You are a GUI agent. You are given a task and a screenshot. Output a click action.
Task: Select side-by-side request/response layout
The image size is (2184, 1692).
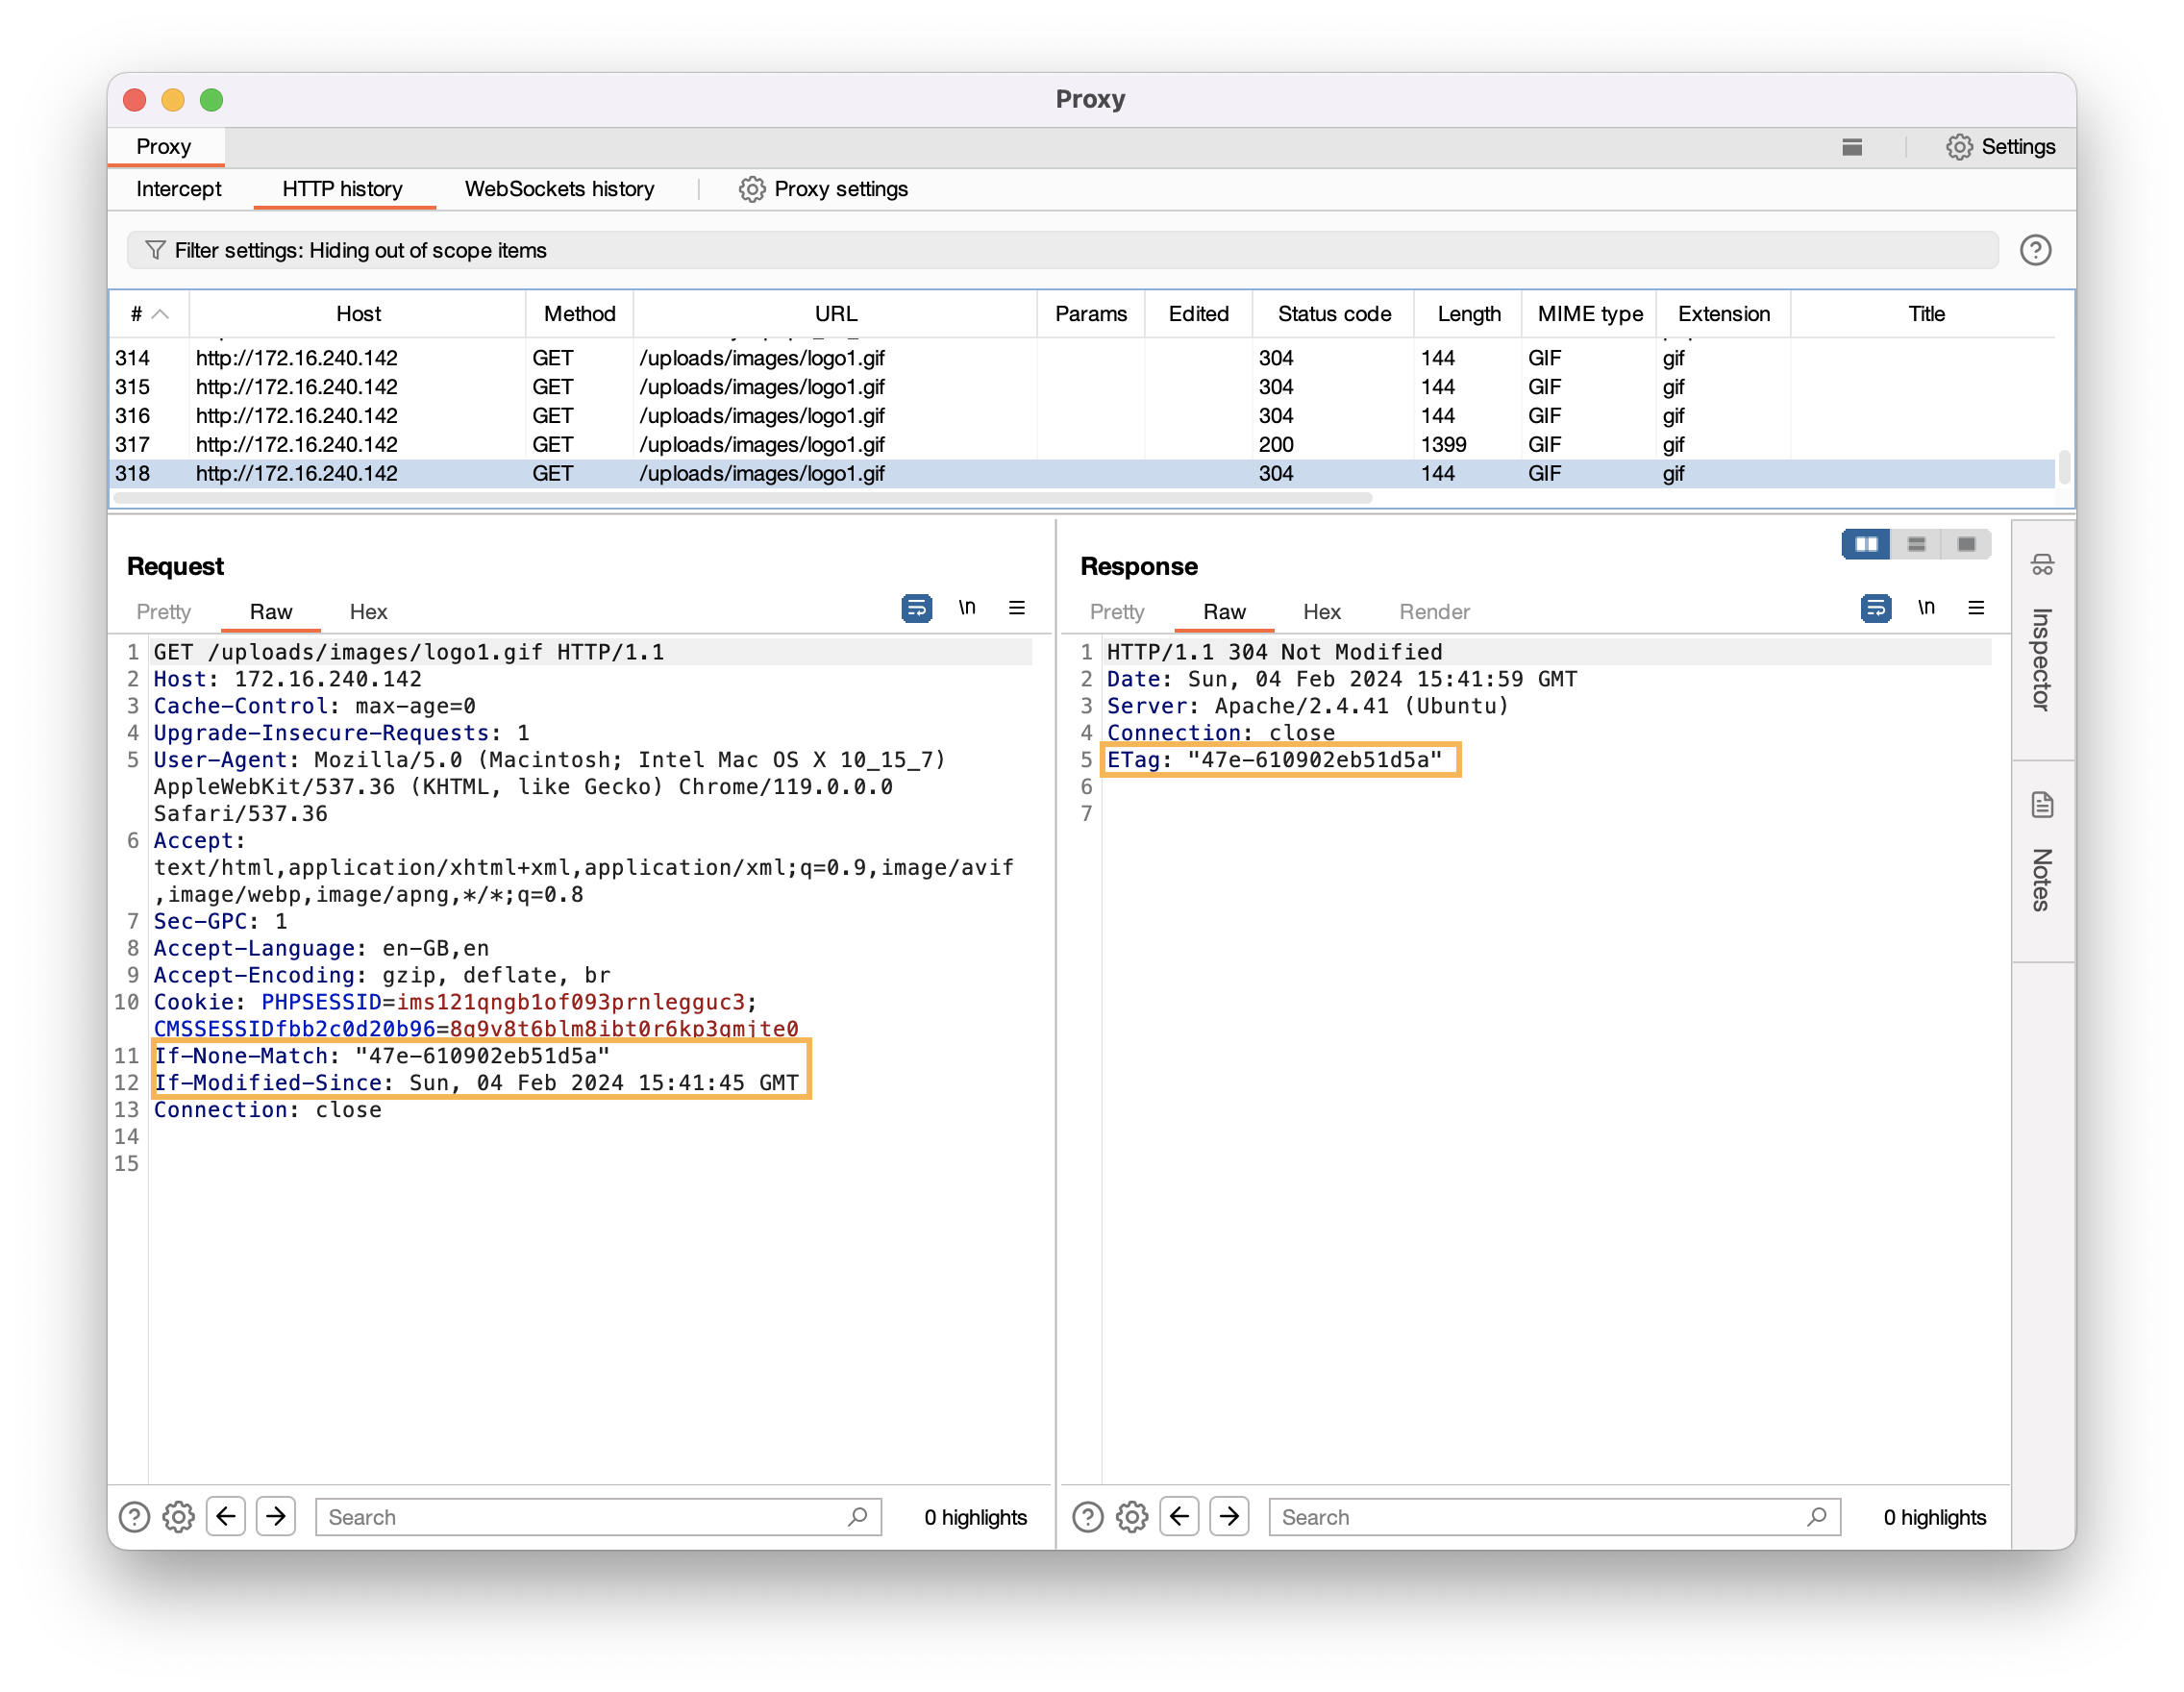pyautogui.click(x=1866, y=544)
